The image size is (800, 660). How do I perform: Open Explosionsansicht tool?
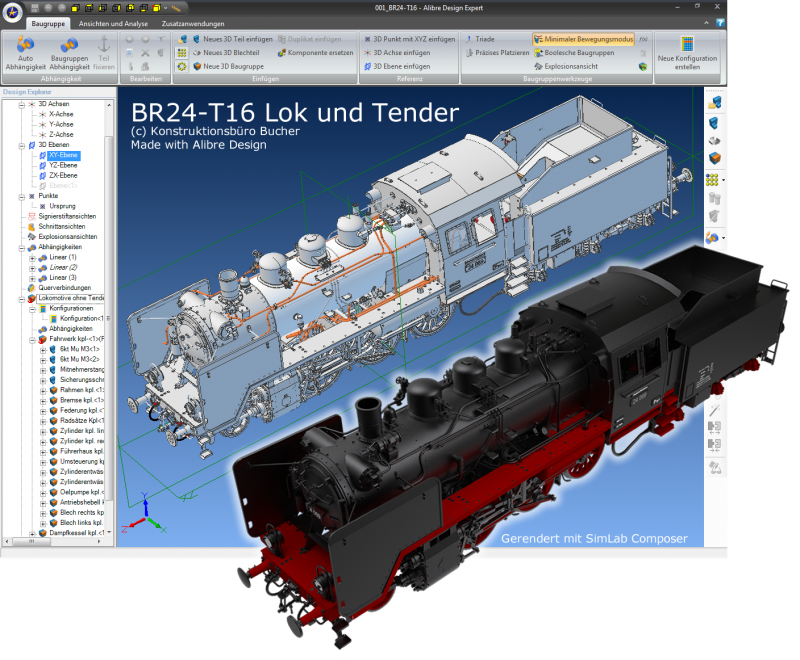point(566,66)
